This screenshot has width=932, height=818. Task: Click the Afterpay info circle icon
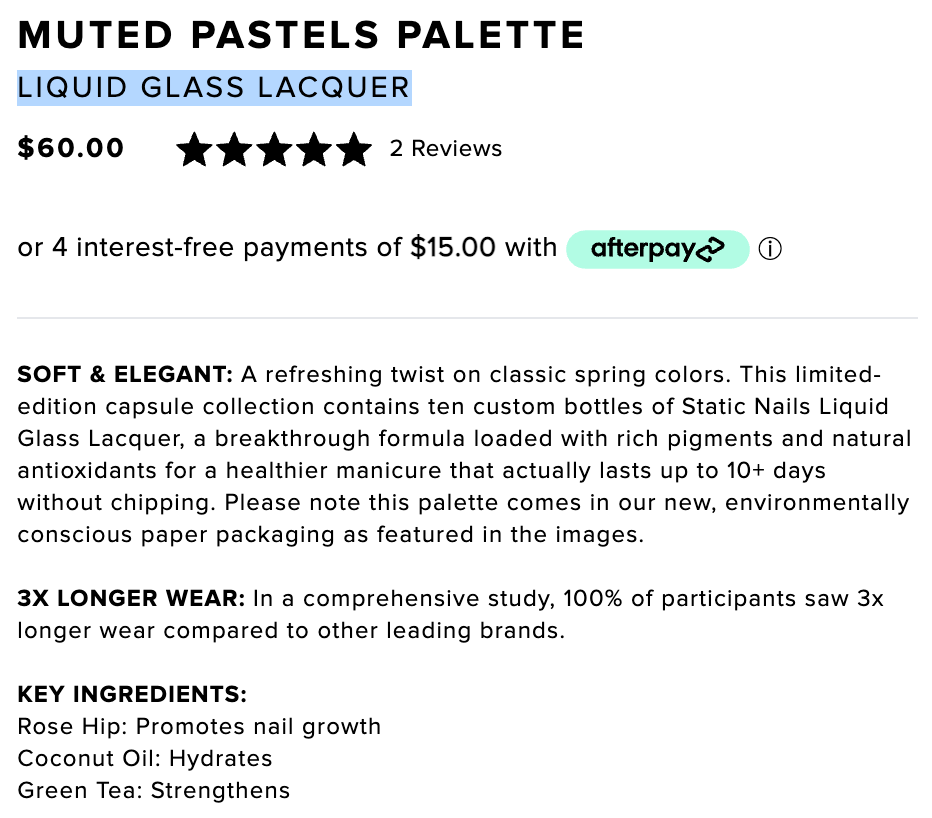(x=770, y=248)
